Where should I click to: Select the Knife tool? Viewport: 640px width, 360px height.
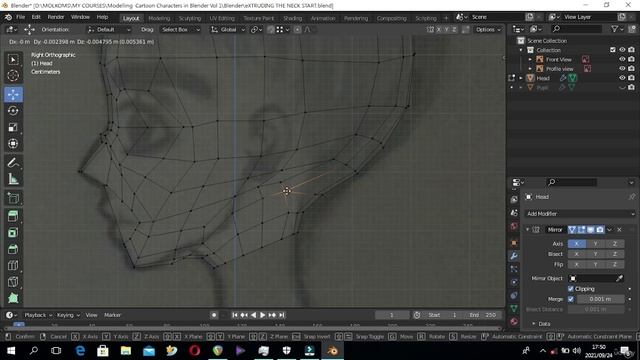[13, 282]
